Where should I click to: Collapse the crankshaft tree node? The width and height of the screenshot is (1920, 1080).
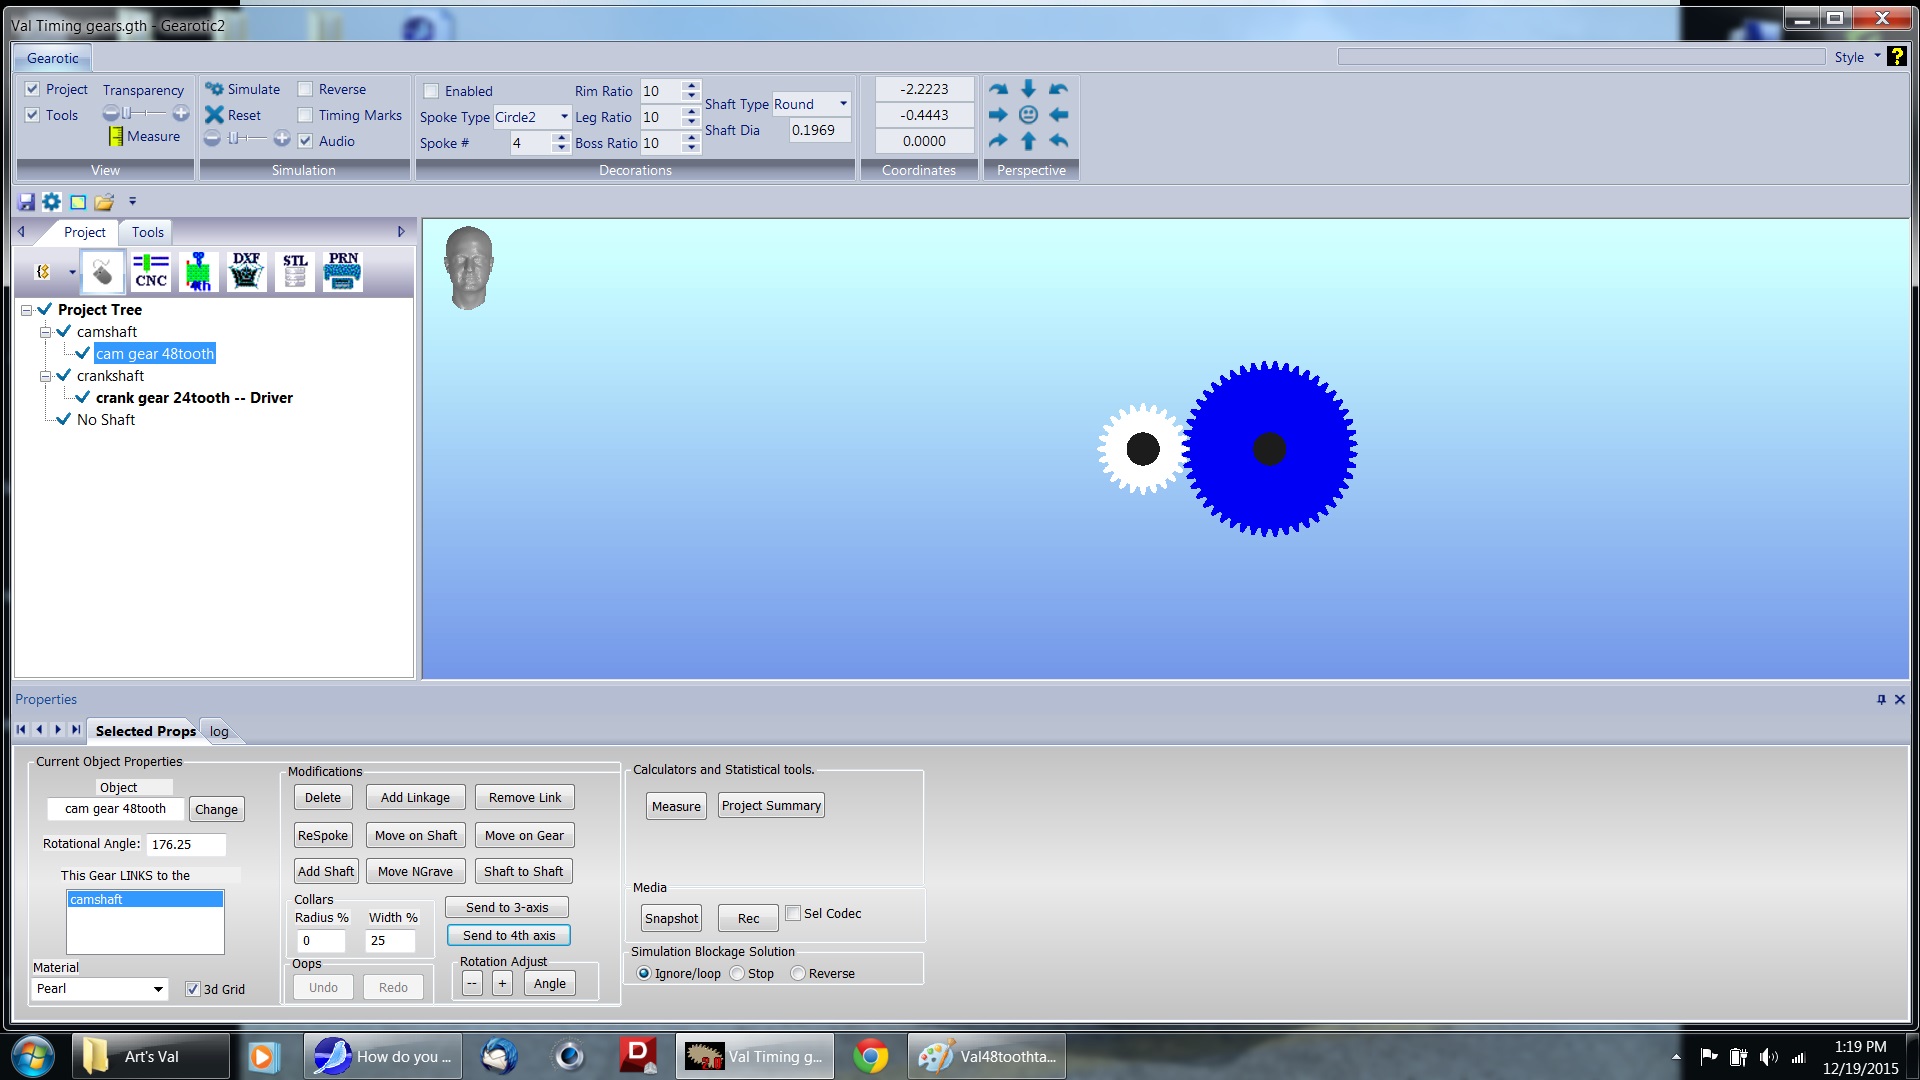[x=45, y=376]
